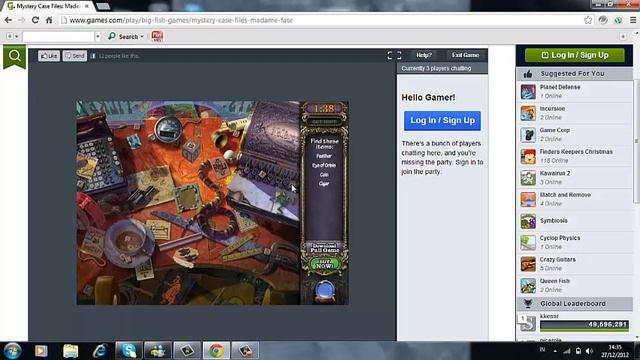
Task: Click the Finders Keepers Christmas thumbnail
Action: tap(528, 156)
